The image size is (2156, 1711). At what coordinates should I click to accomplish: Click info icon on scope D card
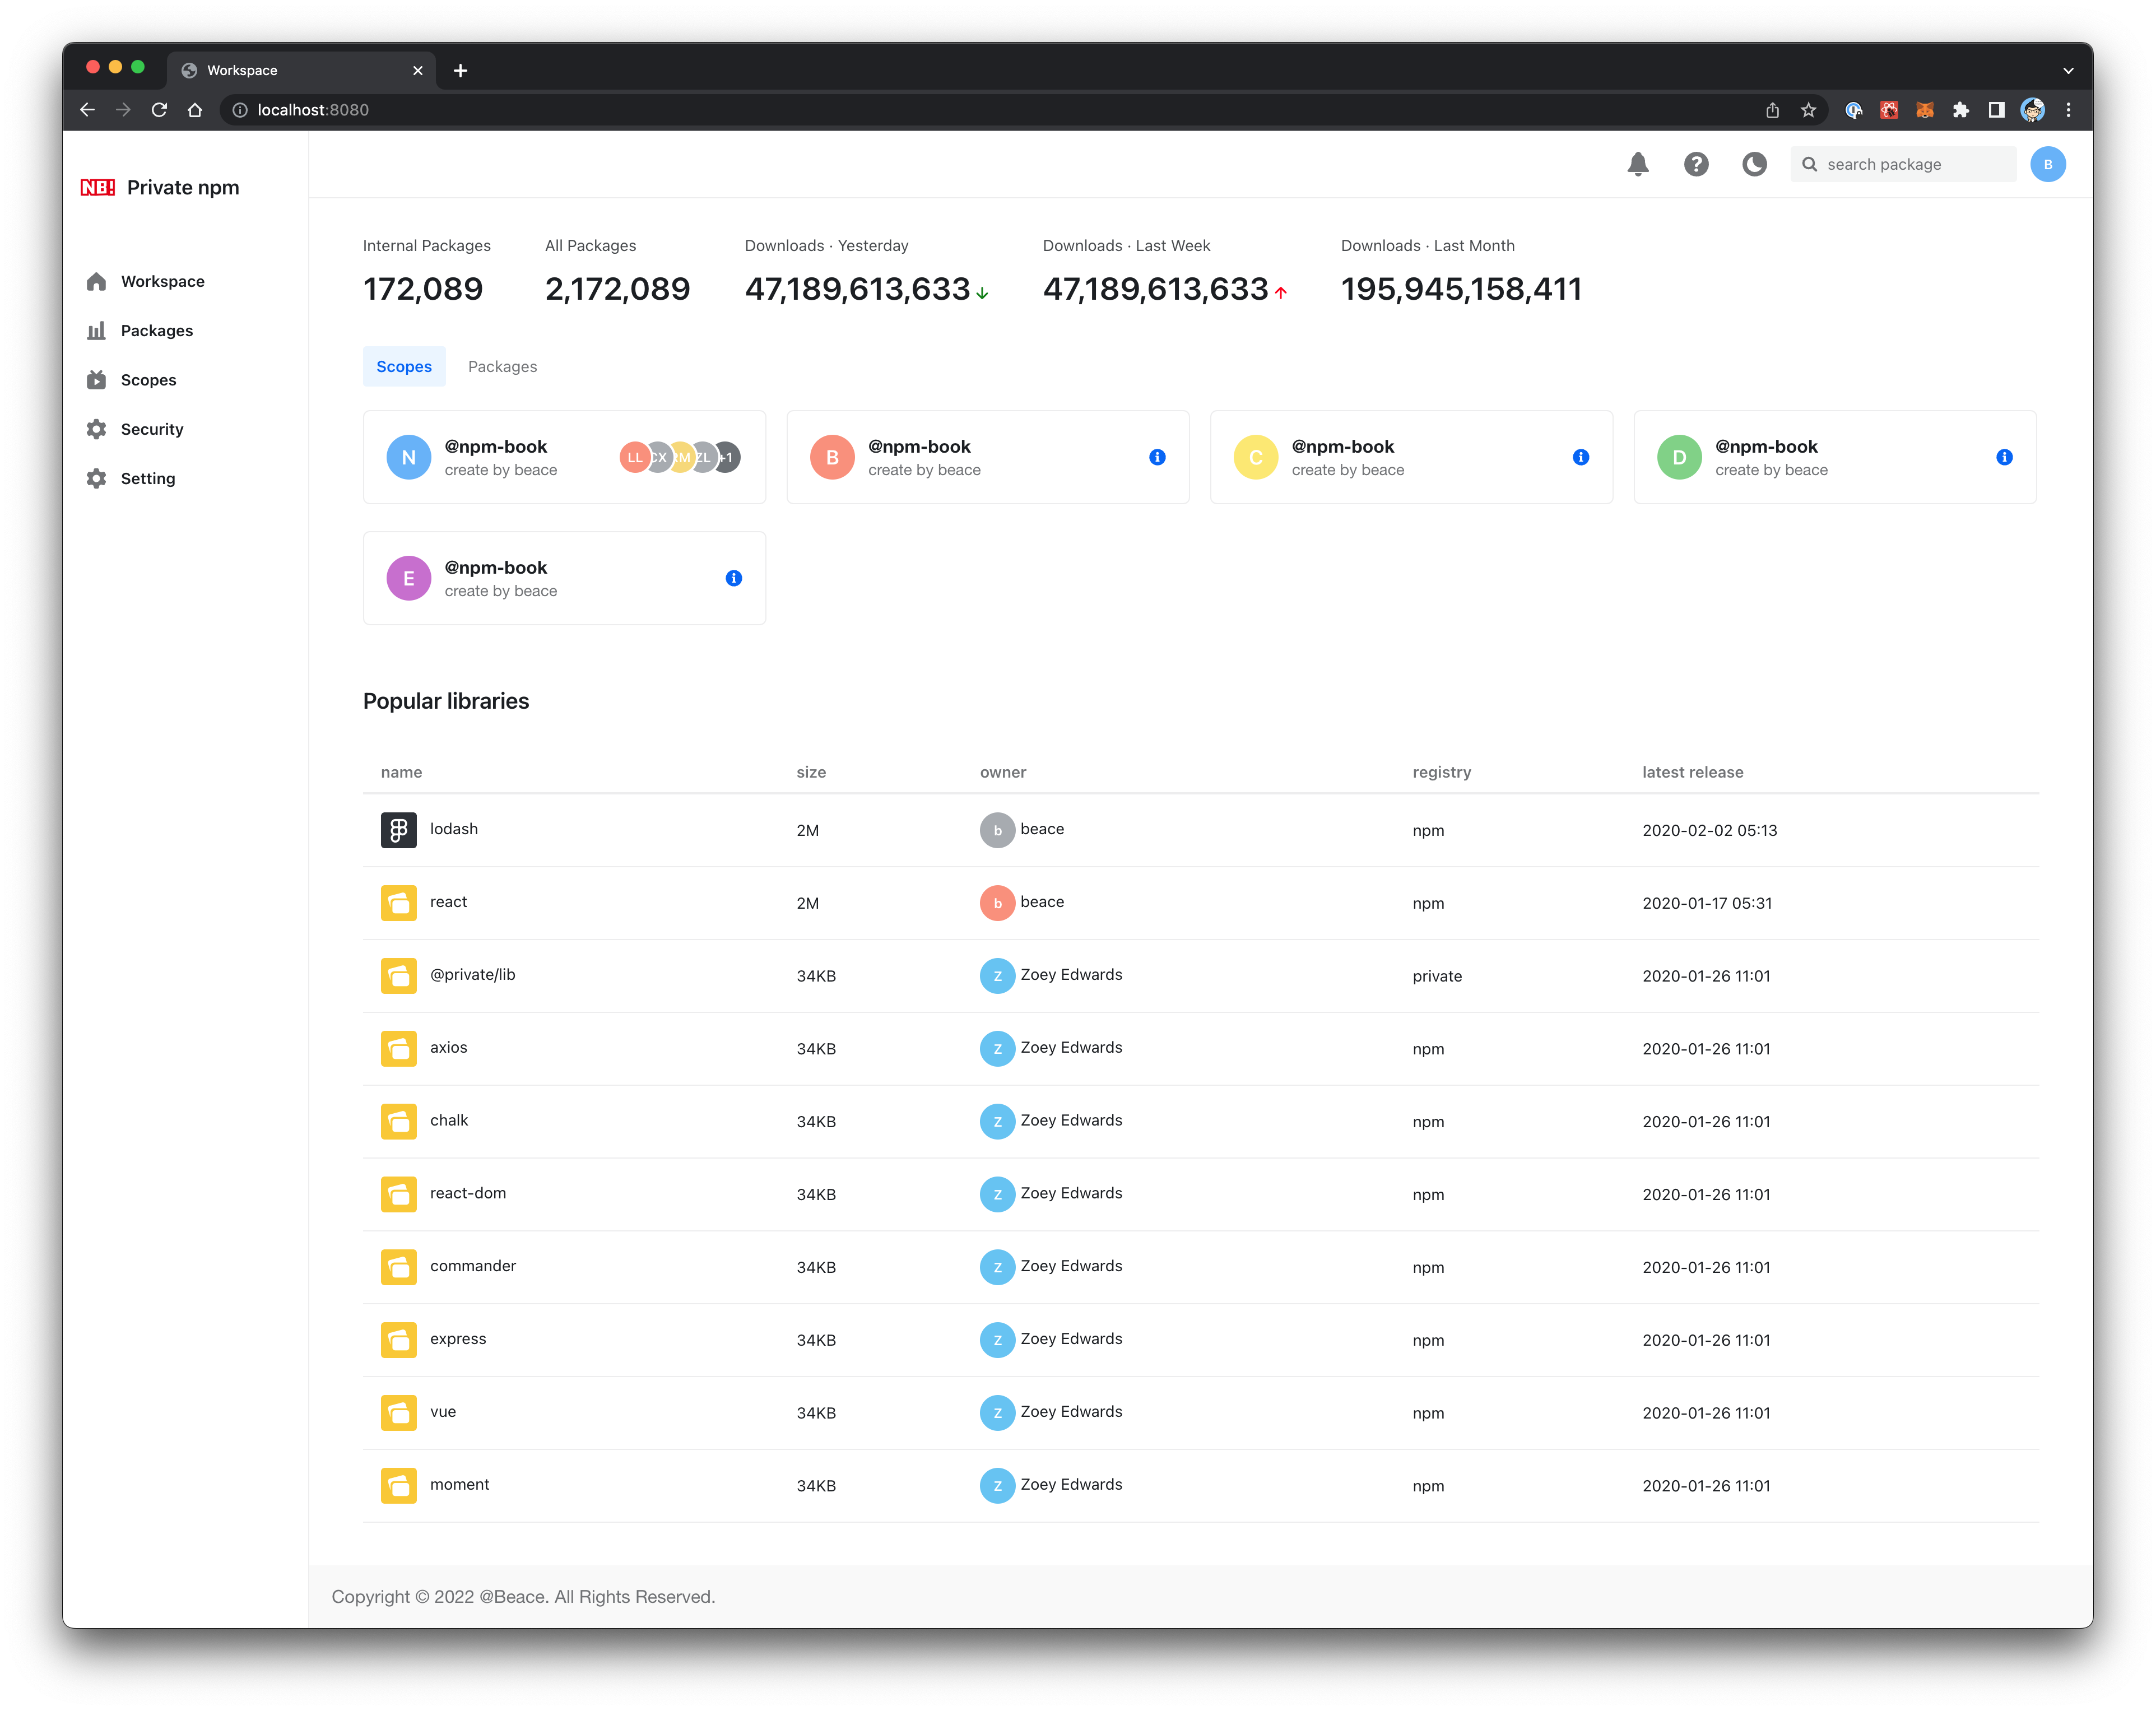(x=2004, y=457)
